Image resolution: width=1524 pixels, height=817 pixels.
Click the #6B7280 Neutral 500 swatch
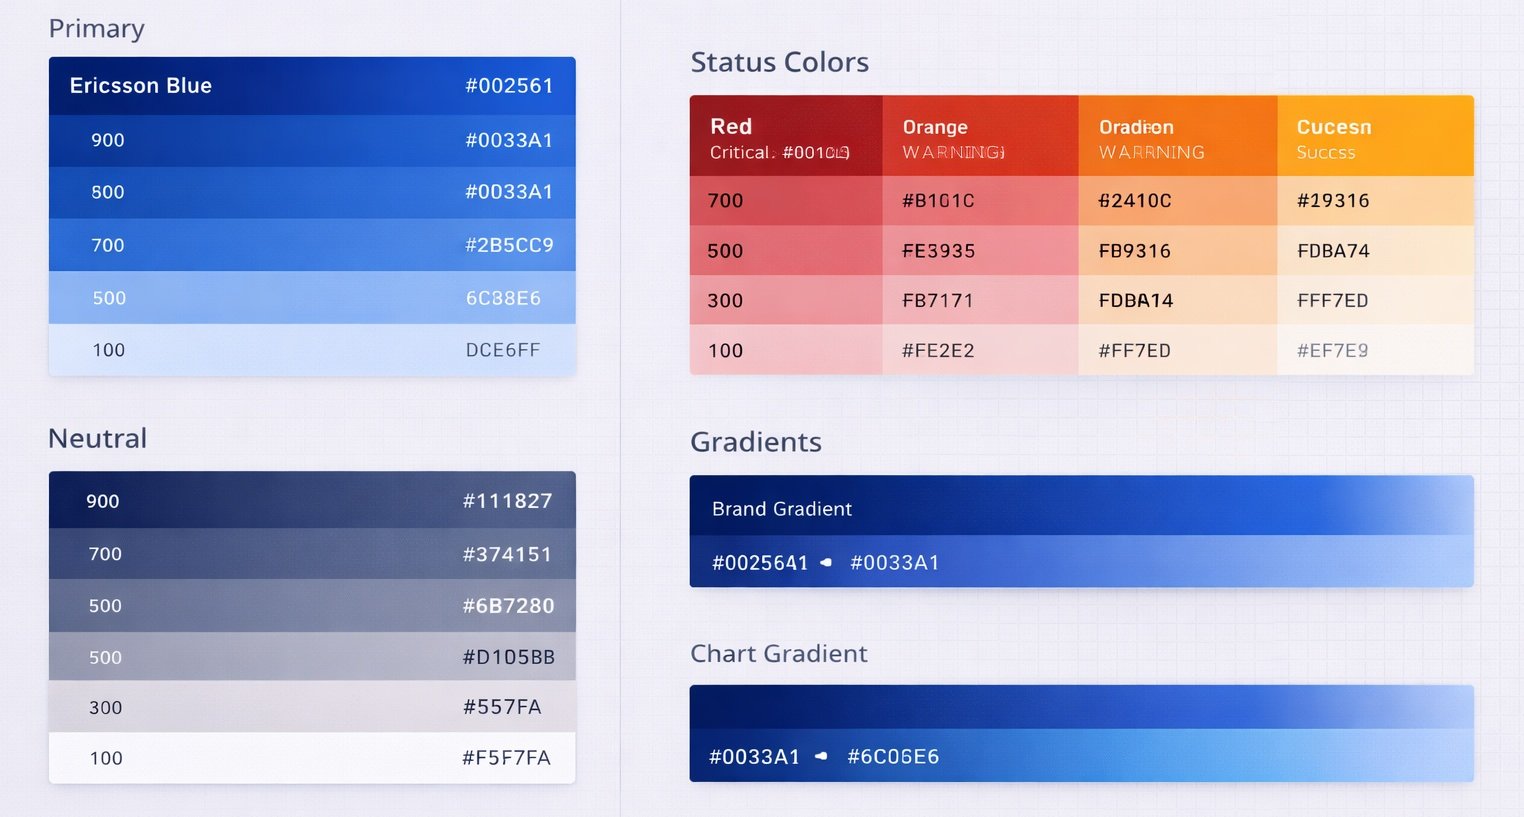tap(312, 606)
